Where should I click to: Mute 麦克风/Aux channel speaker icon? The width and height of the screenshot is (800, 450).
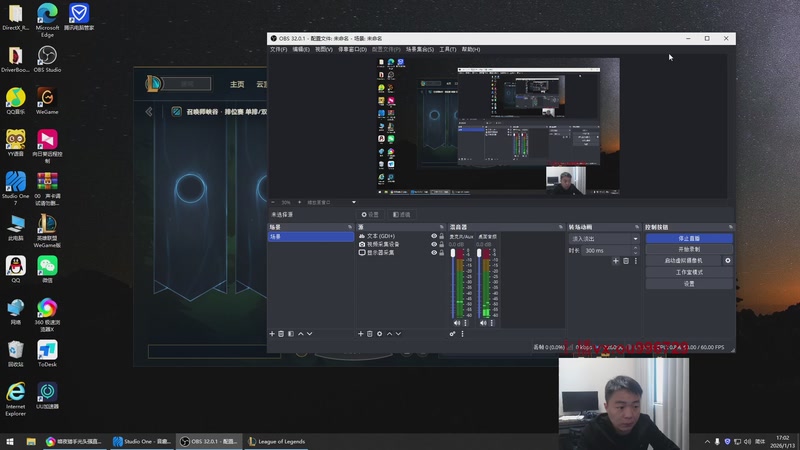[457, 323]
